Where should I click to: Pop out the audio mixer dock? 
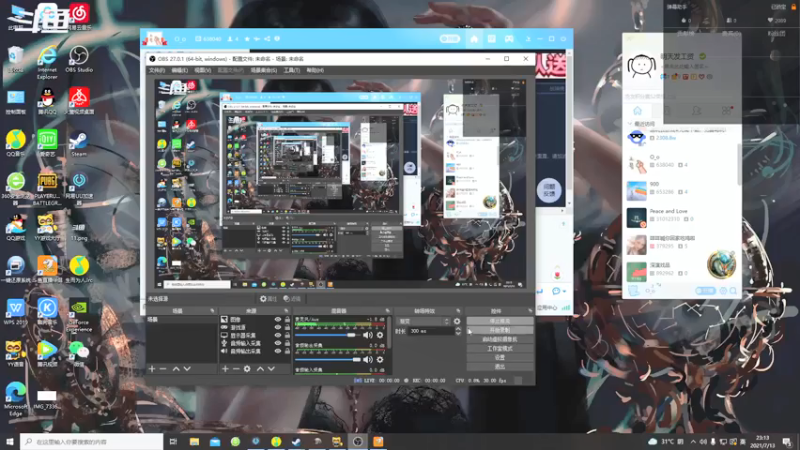[x=388, y=311]
